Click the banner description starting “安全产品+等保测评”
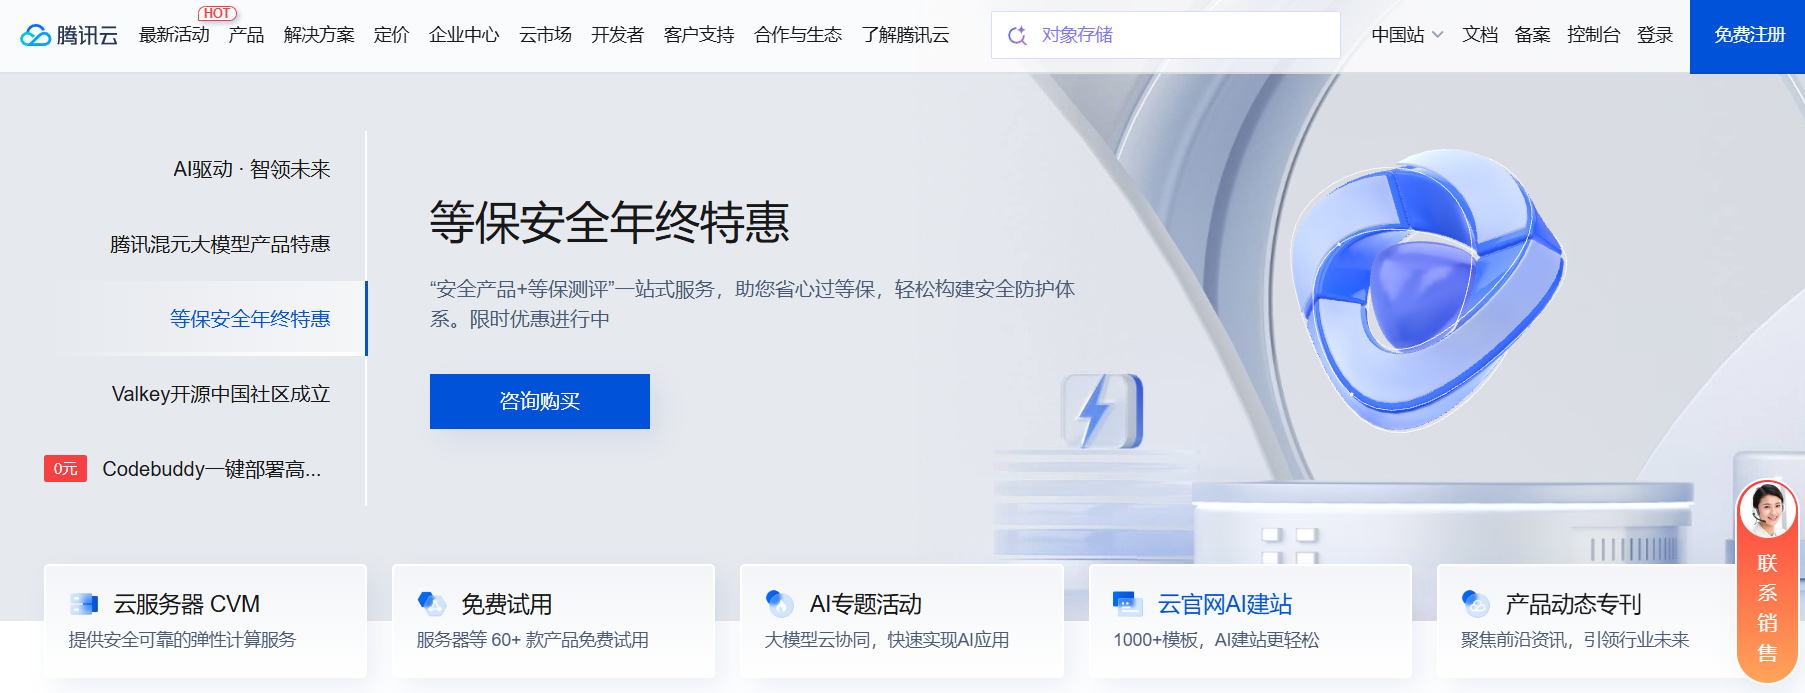This screenshot has height=693, width=1805. tap(752, 304)
